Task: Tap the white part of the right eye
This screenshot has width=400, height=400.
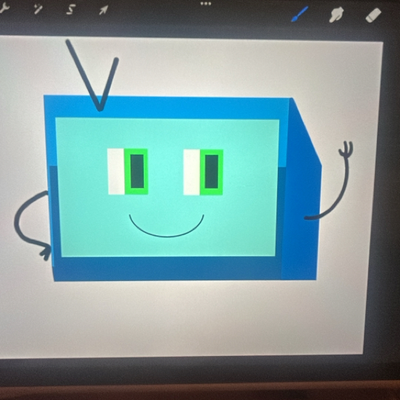Action: (191, 172)
